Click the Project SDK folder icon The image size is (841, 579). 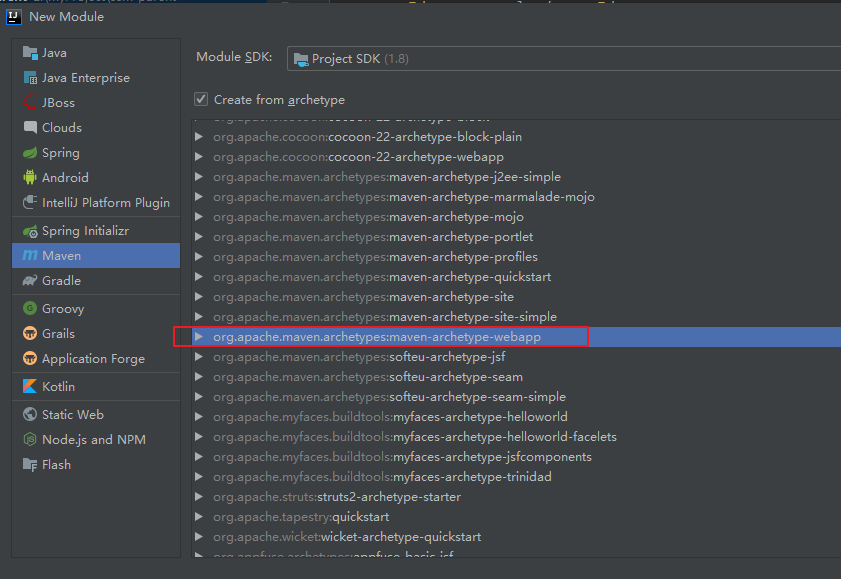[301, 59]
